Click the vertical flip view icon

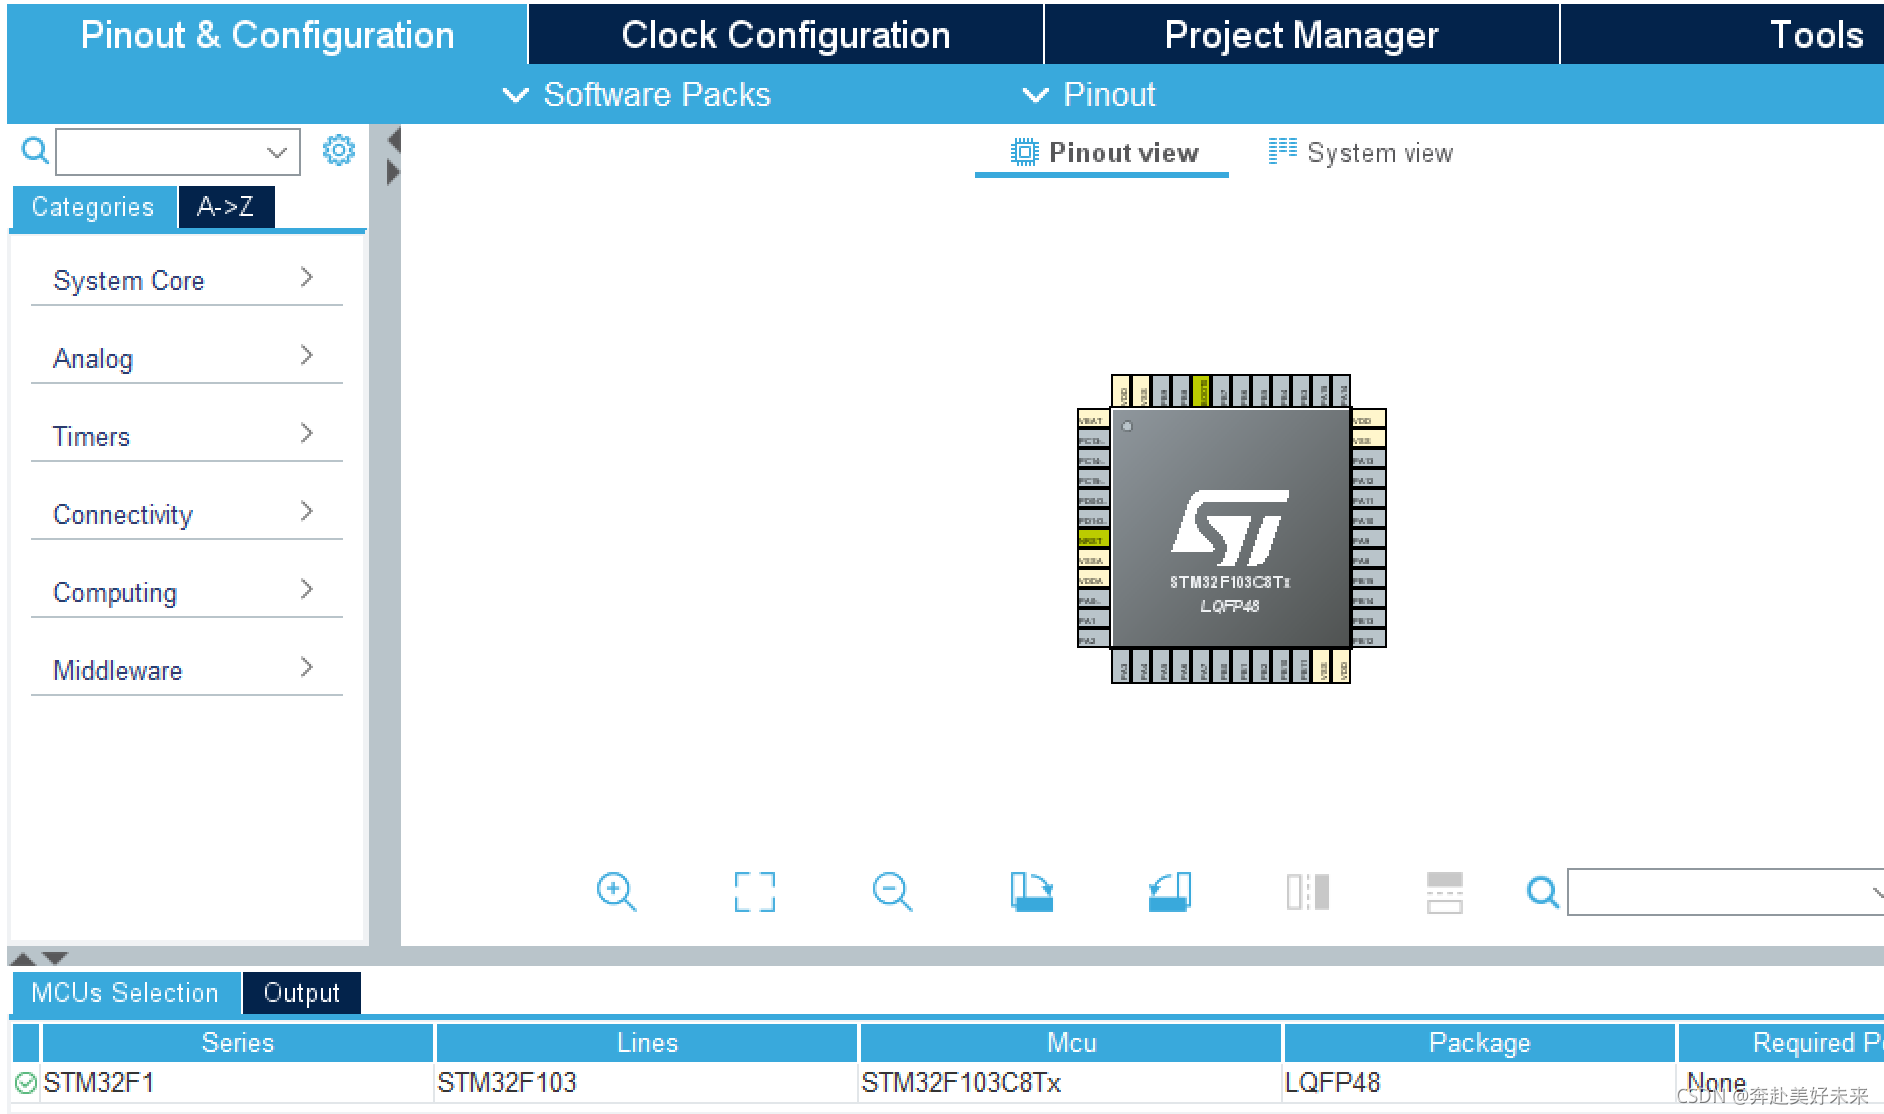click(1308, 892)
